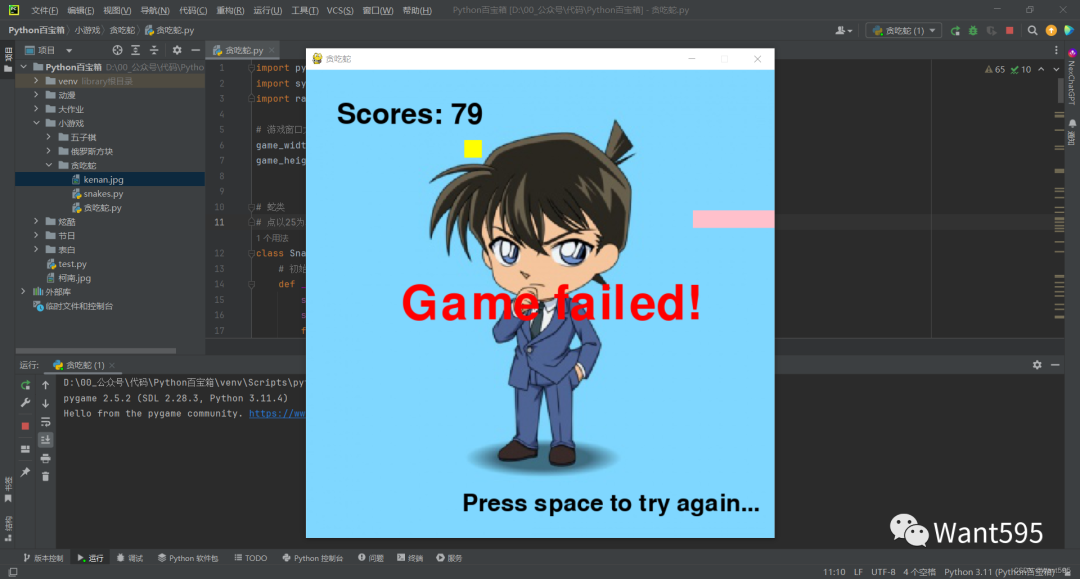This screenshot has height=579, width=1080.
Task: Open the 终端 tool window
Action: [411, 558]
